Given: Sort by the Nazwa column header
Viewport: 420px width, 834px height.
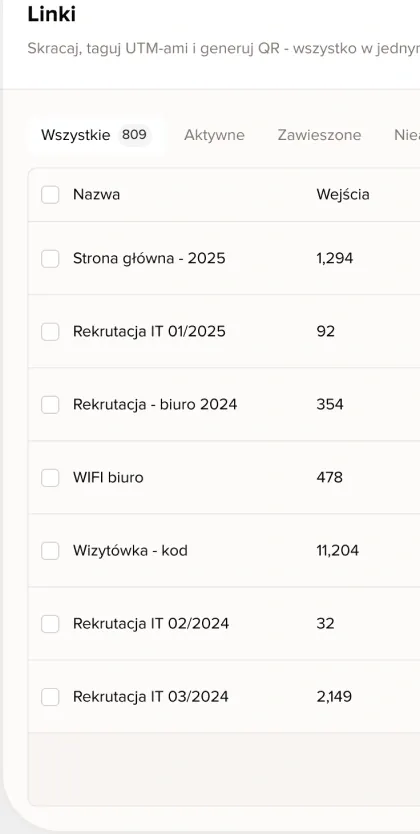Looking at the screenshot, I should (96, 195).
